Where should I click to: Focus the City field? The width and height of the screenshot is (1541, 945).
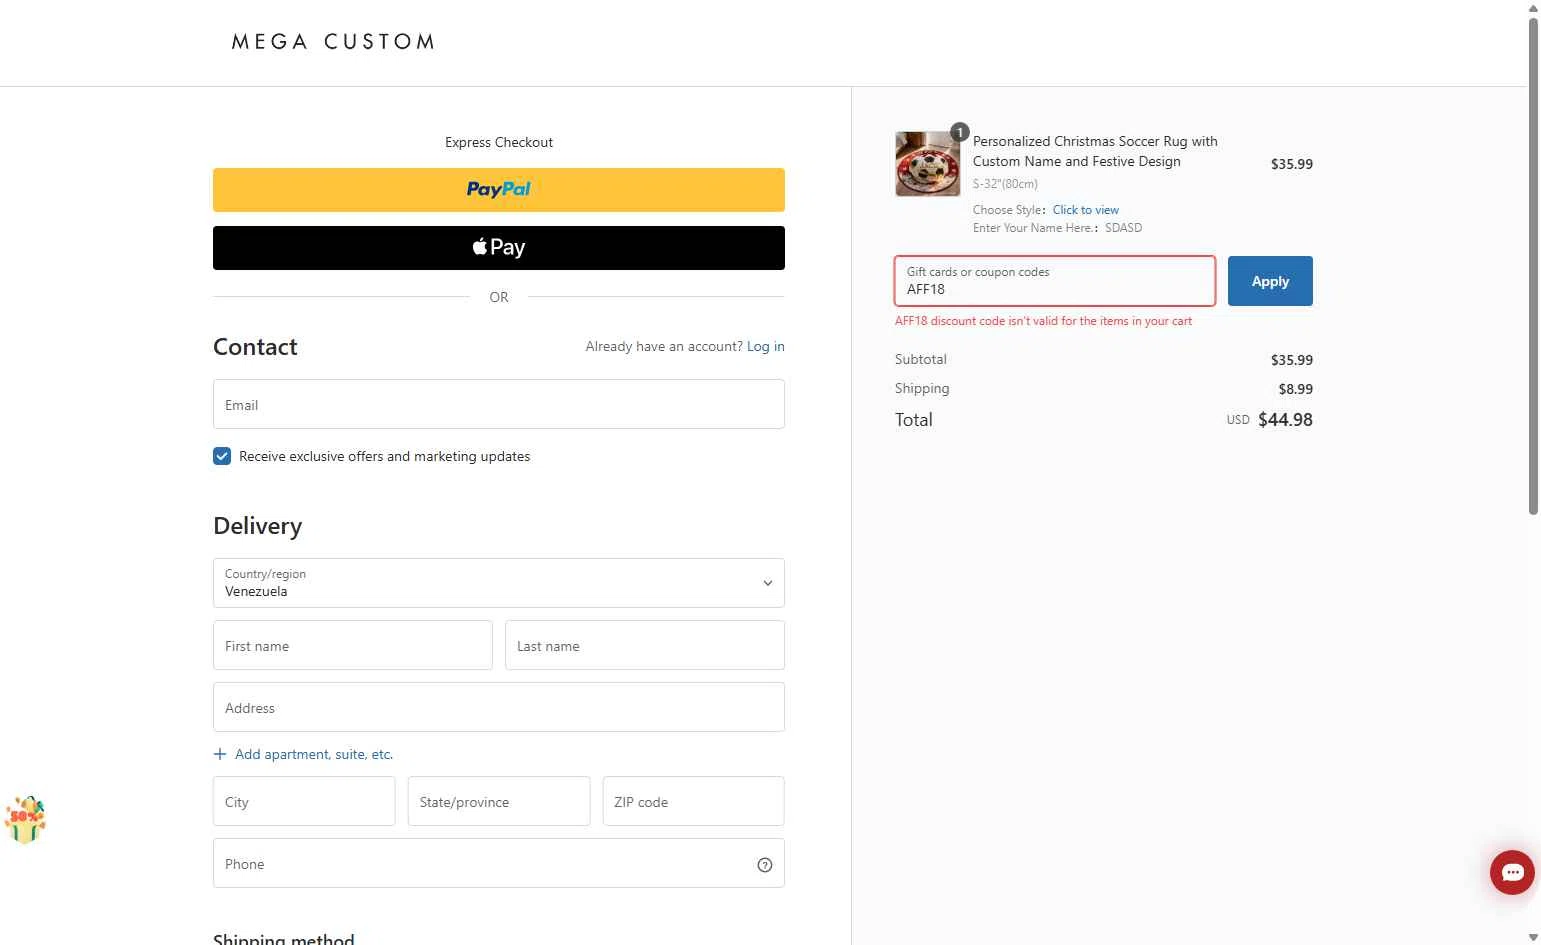tap(304, 801)
